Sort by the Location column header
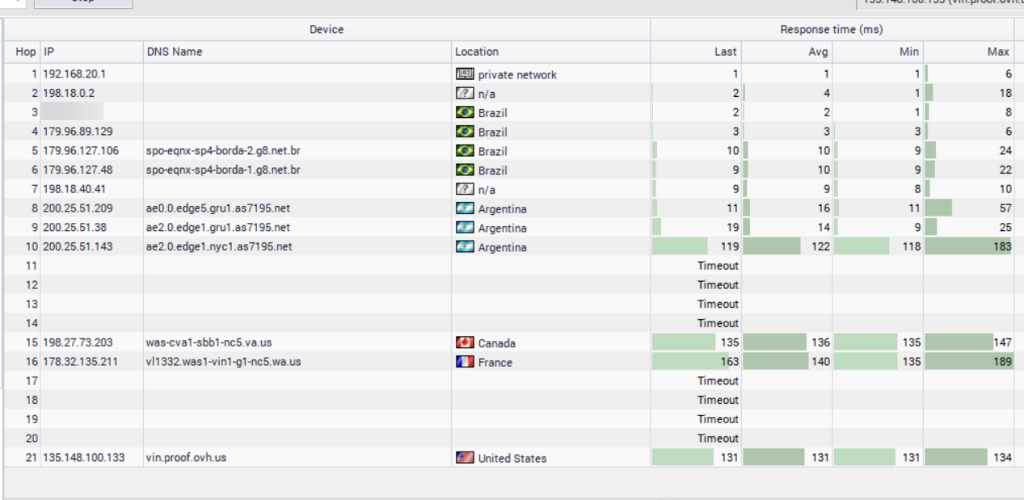 (x=551, y=52)
